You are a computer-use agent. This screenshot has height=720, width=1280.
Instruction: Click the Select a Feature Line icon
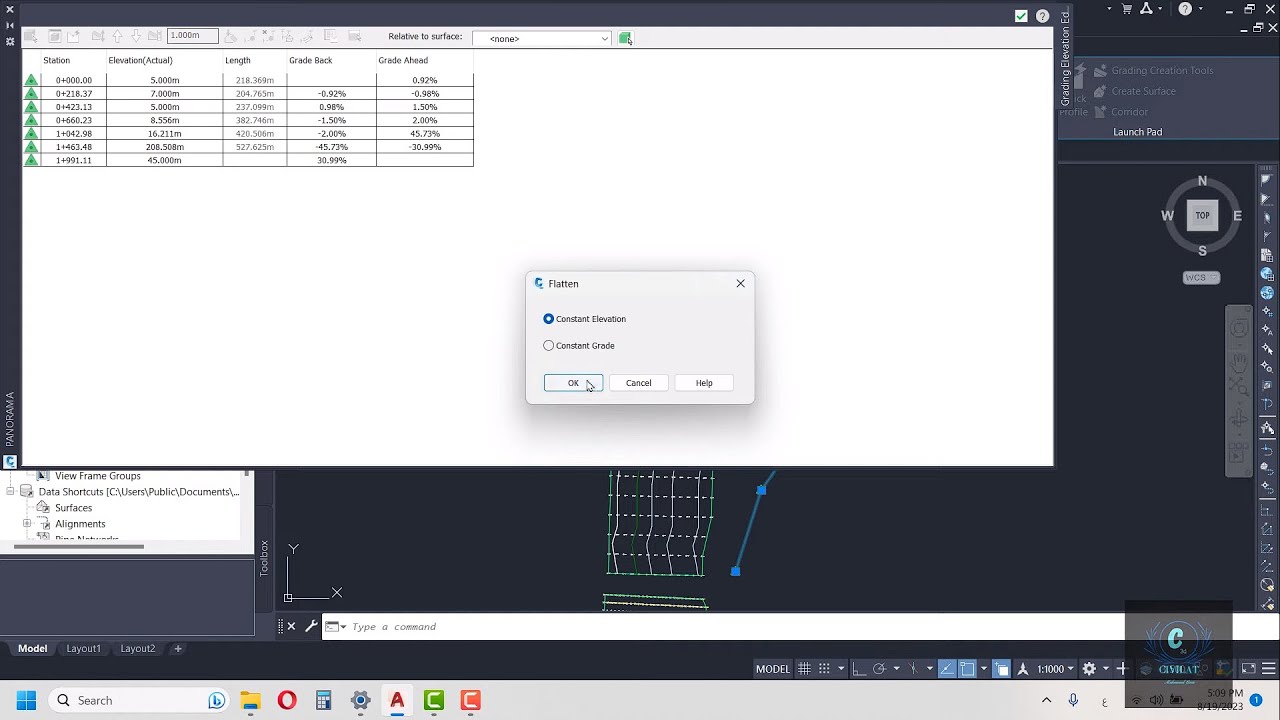tap(31, 36)
